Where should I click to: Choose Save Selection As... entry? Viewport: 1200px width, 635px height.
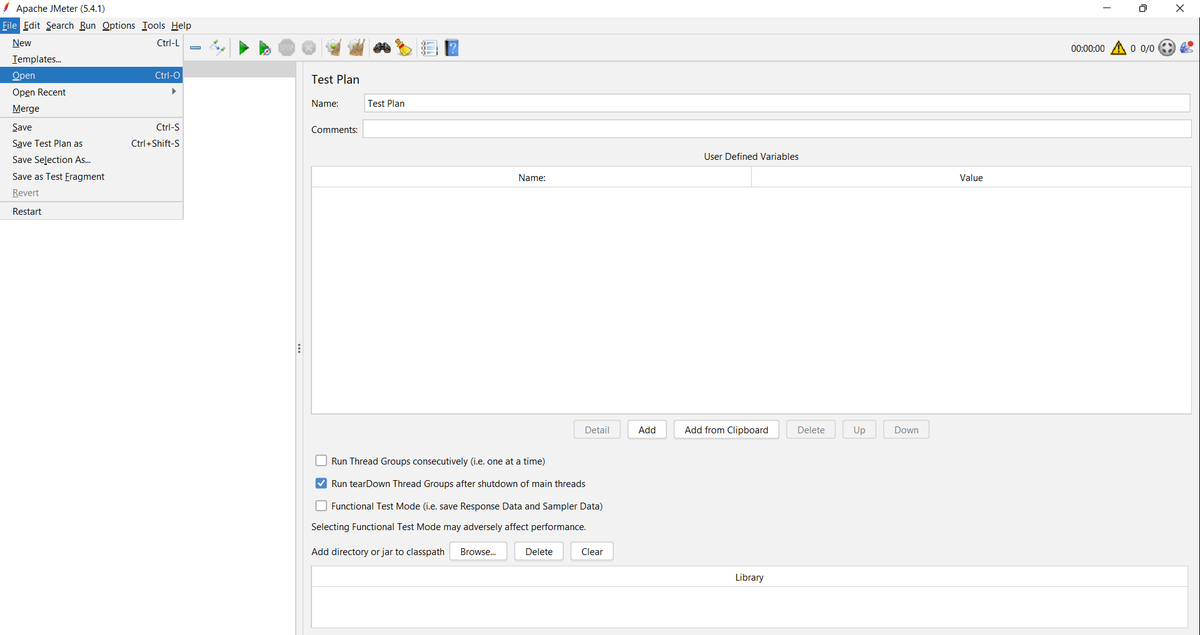pyautogui.click(x=92, y=159)
